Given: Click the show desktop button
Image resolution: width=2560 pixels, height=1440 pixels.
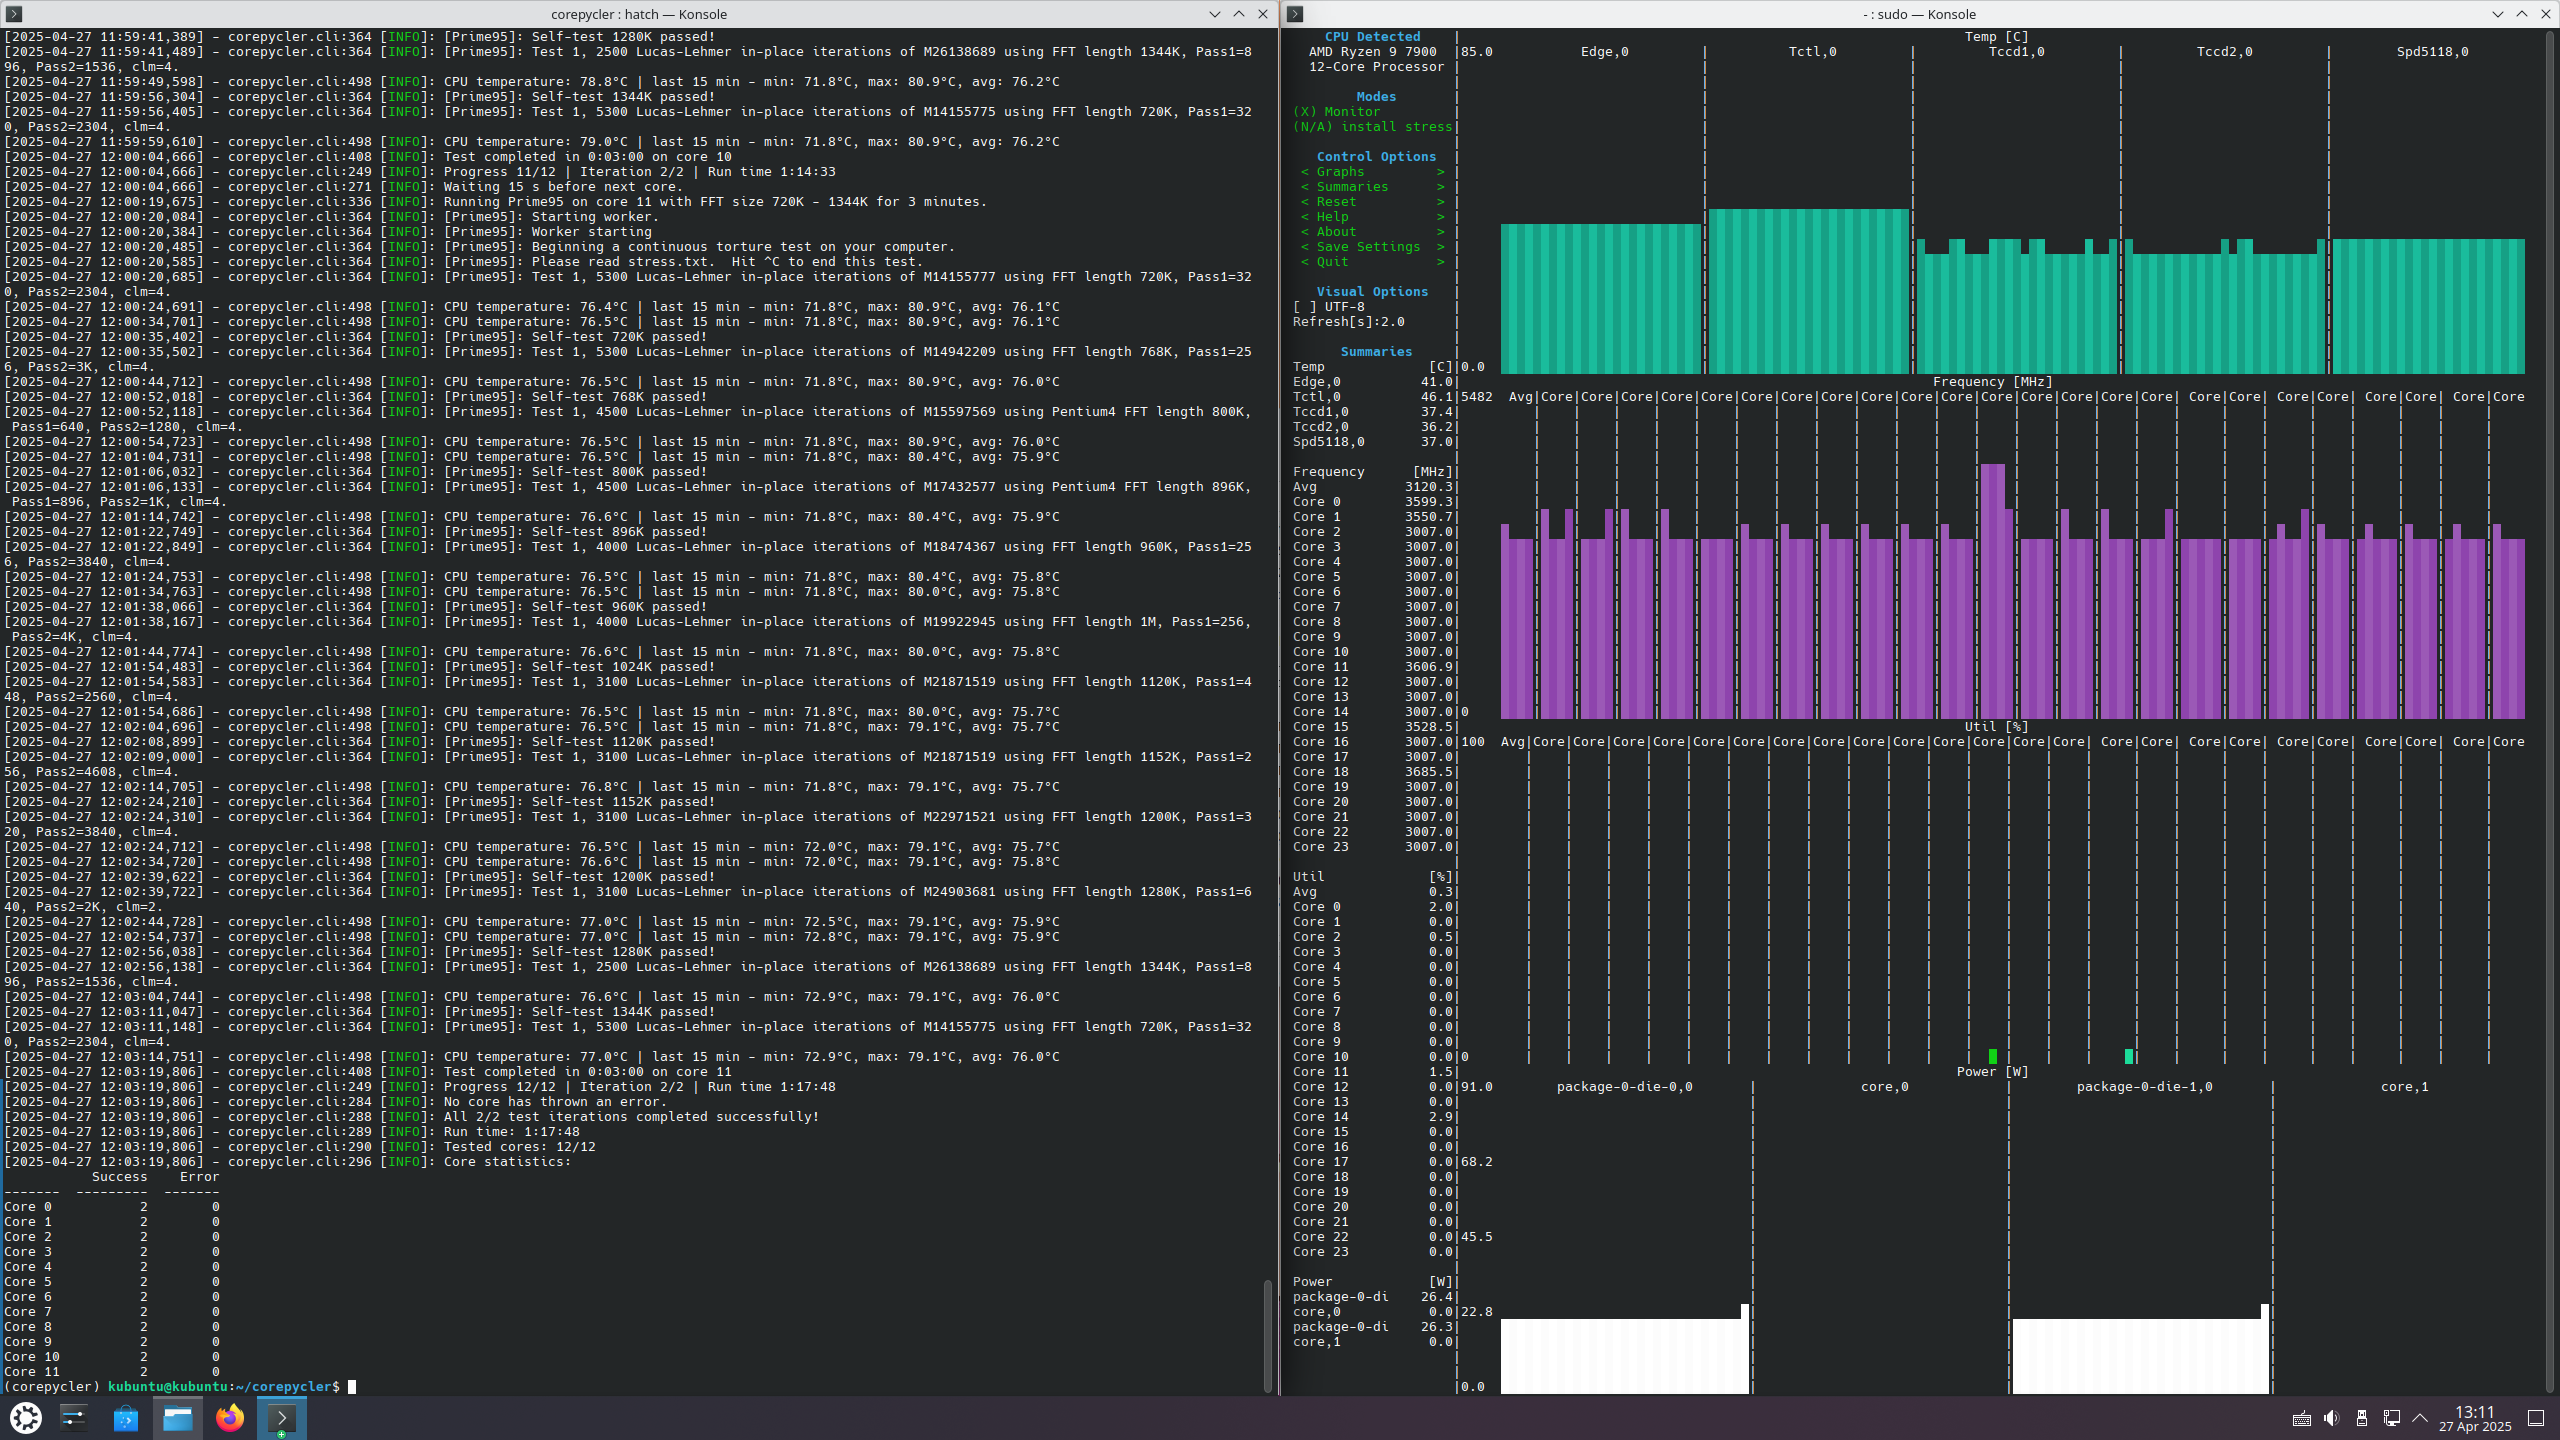Looking at the screenshot, I should pos(2536,1418).
